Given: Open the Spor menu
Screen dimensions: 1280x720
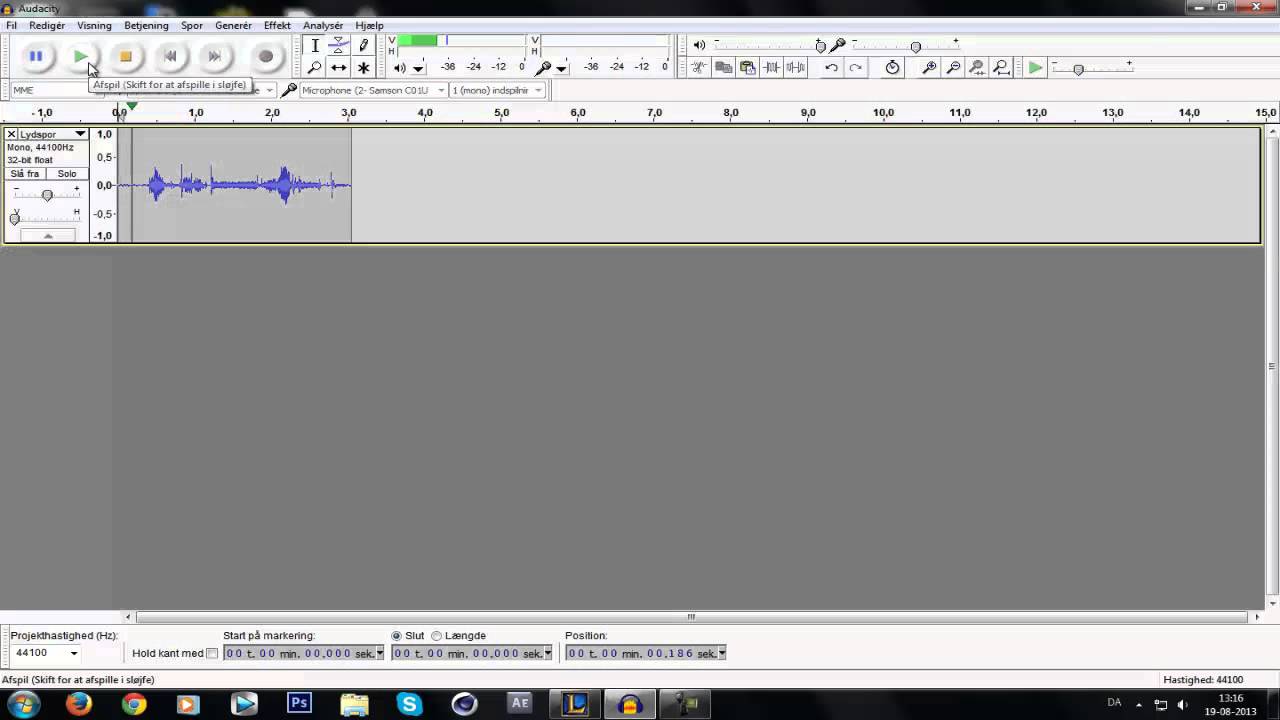Looking at the screenshot, I should pos(191,25).
